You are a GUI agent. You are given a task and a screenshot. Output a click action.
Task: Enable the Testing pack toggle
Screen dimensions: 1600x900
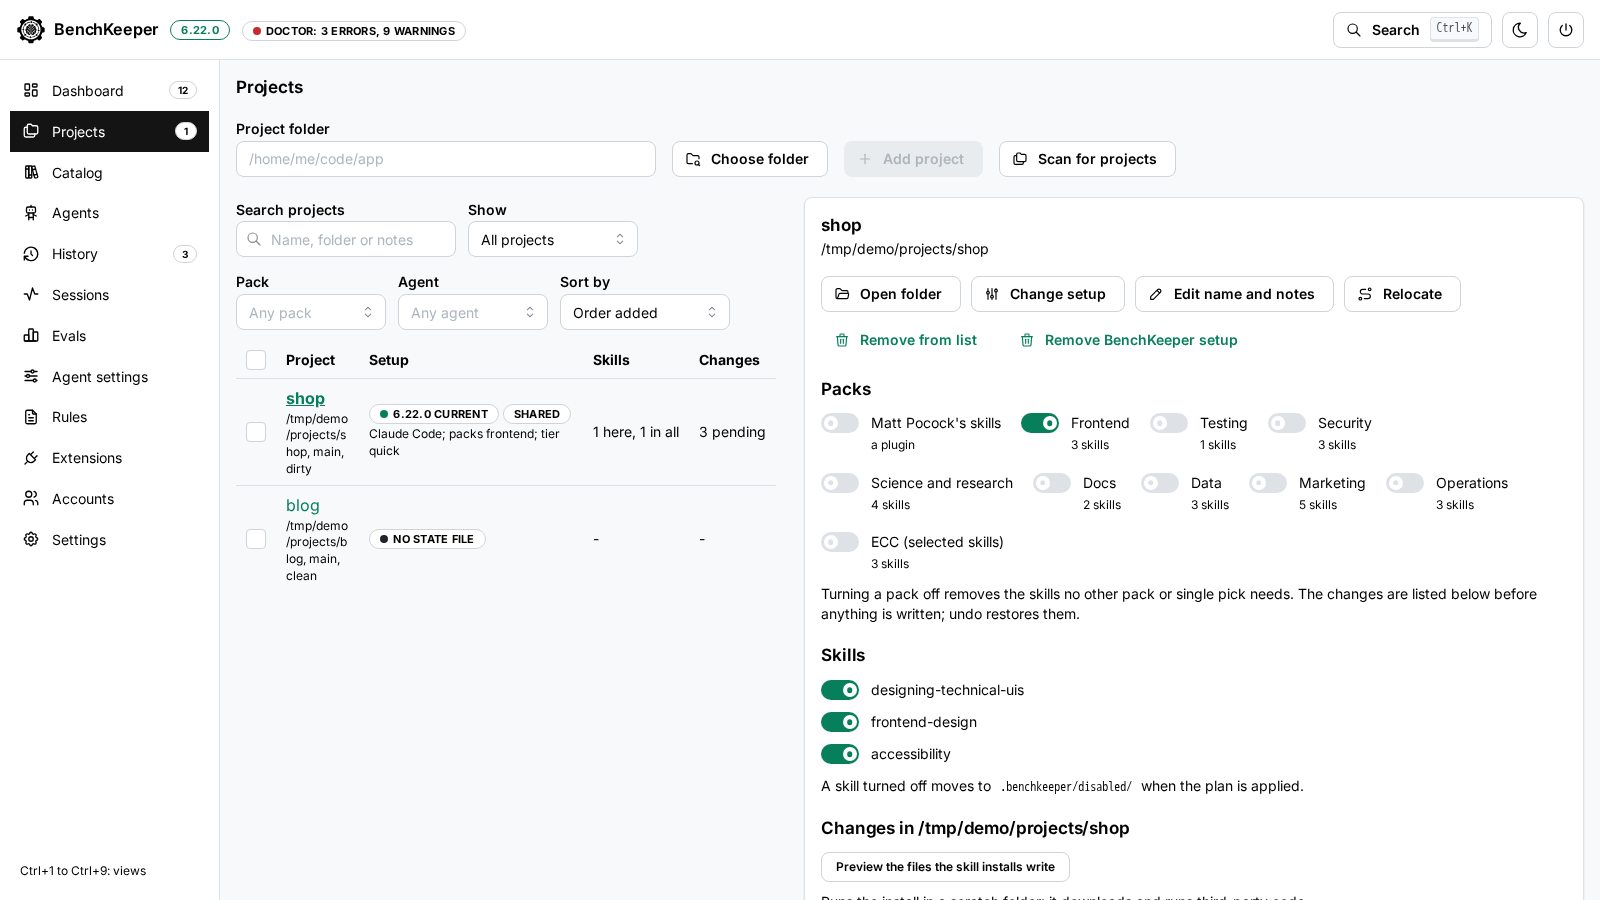click(1169, 423)
